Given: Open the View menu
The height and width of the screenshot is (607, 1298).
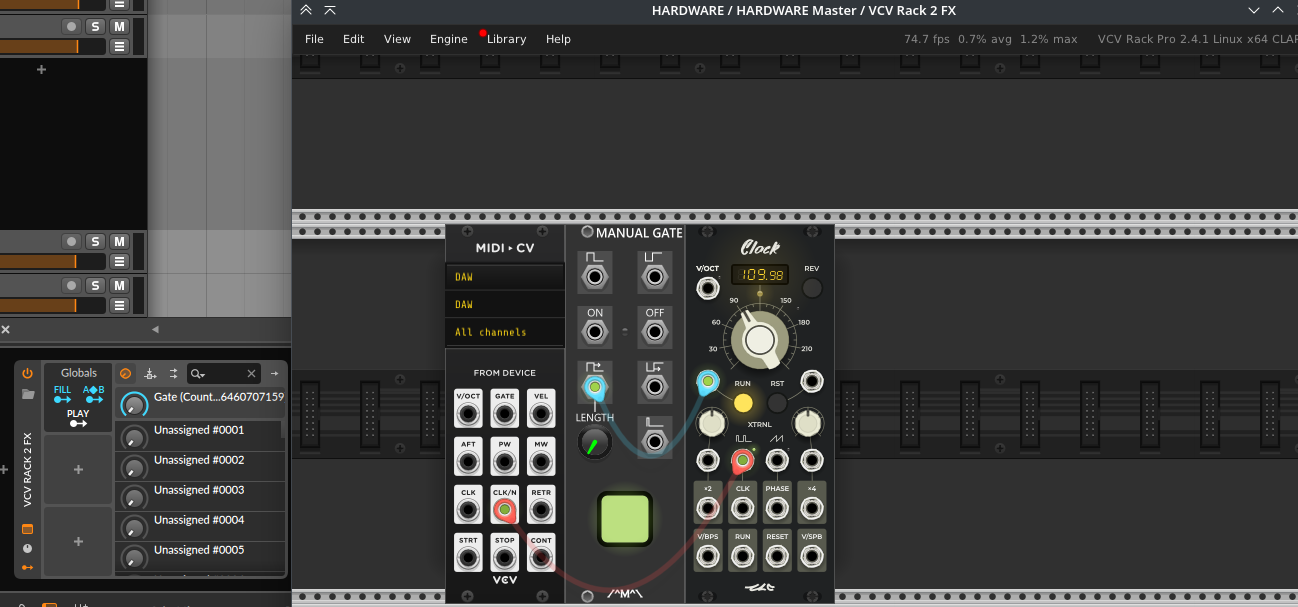Looking at the screenshot, I should (397, 39).
